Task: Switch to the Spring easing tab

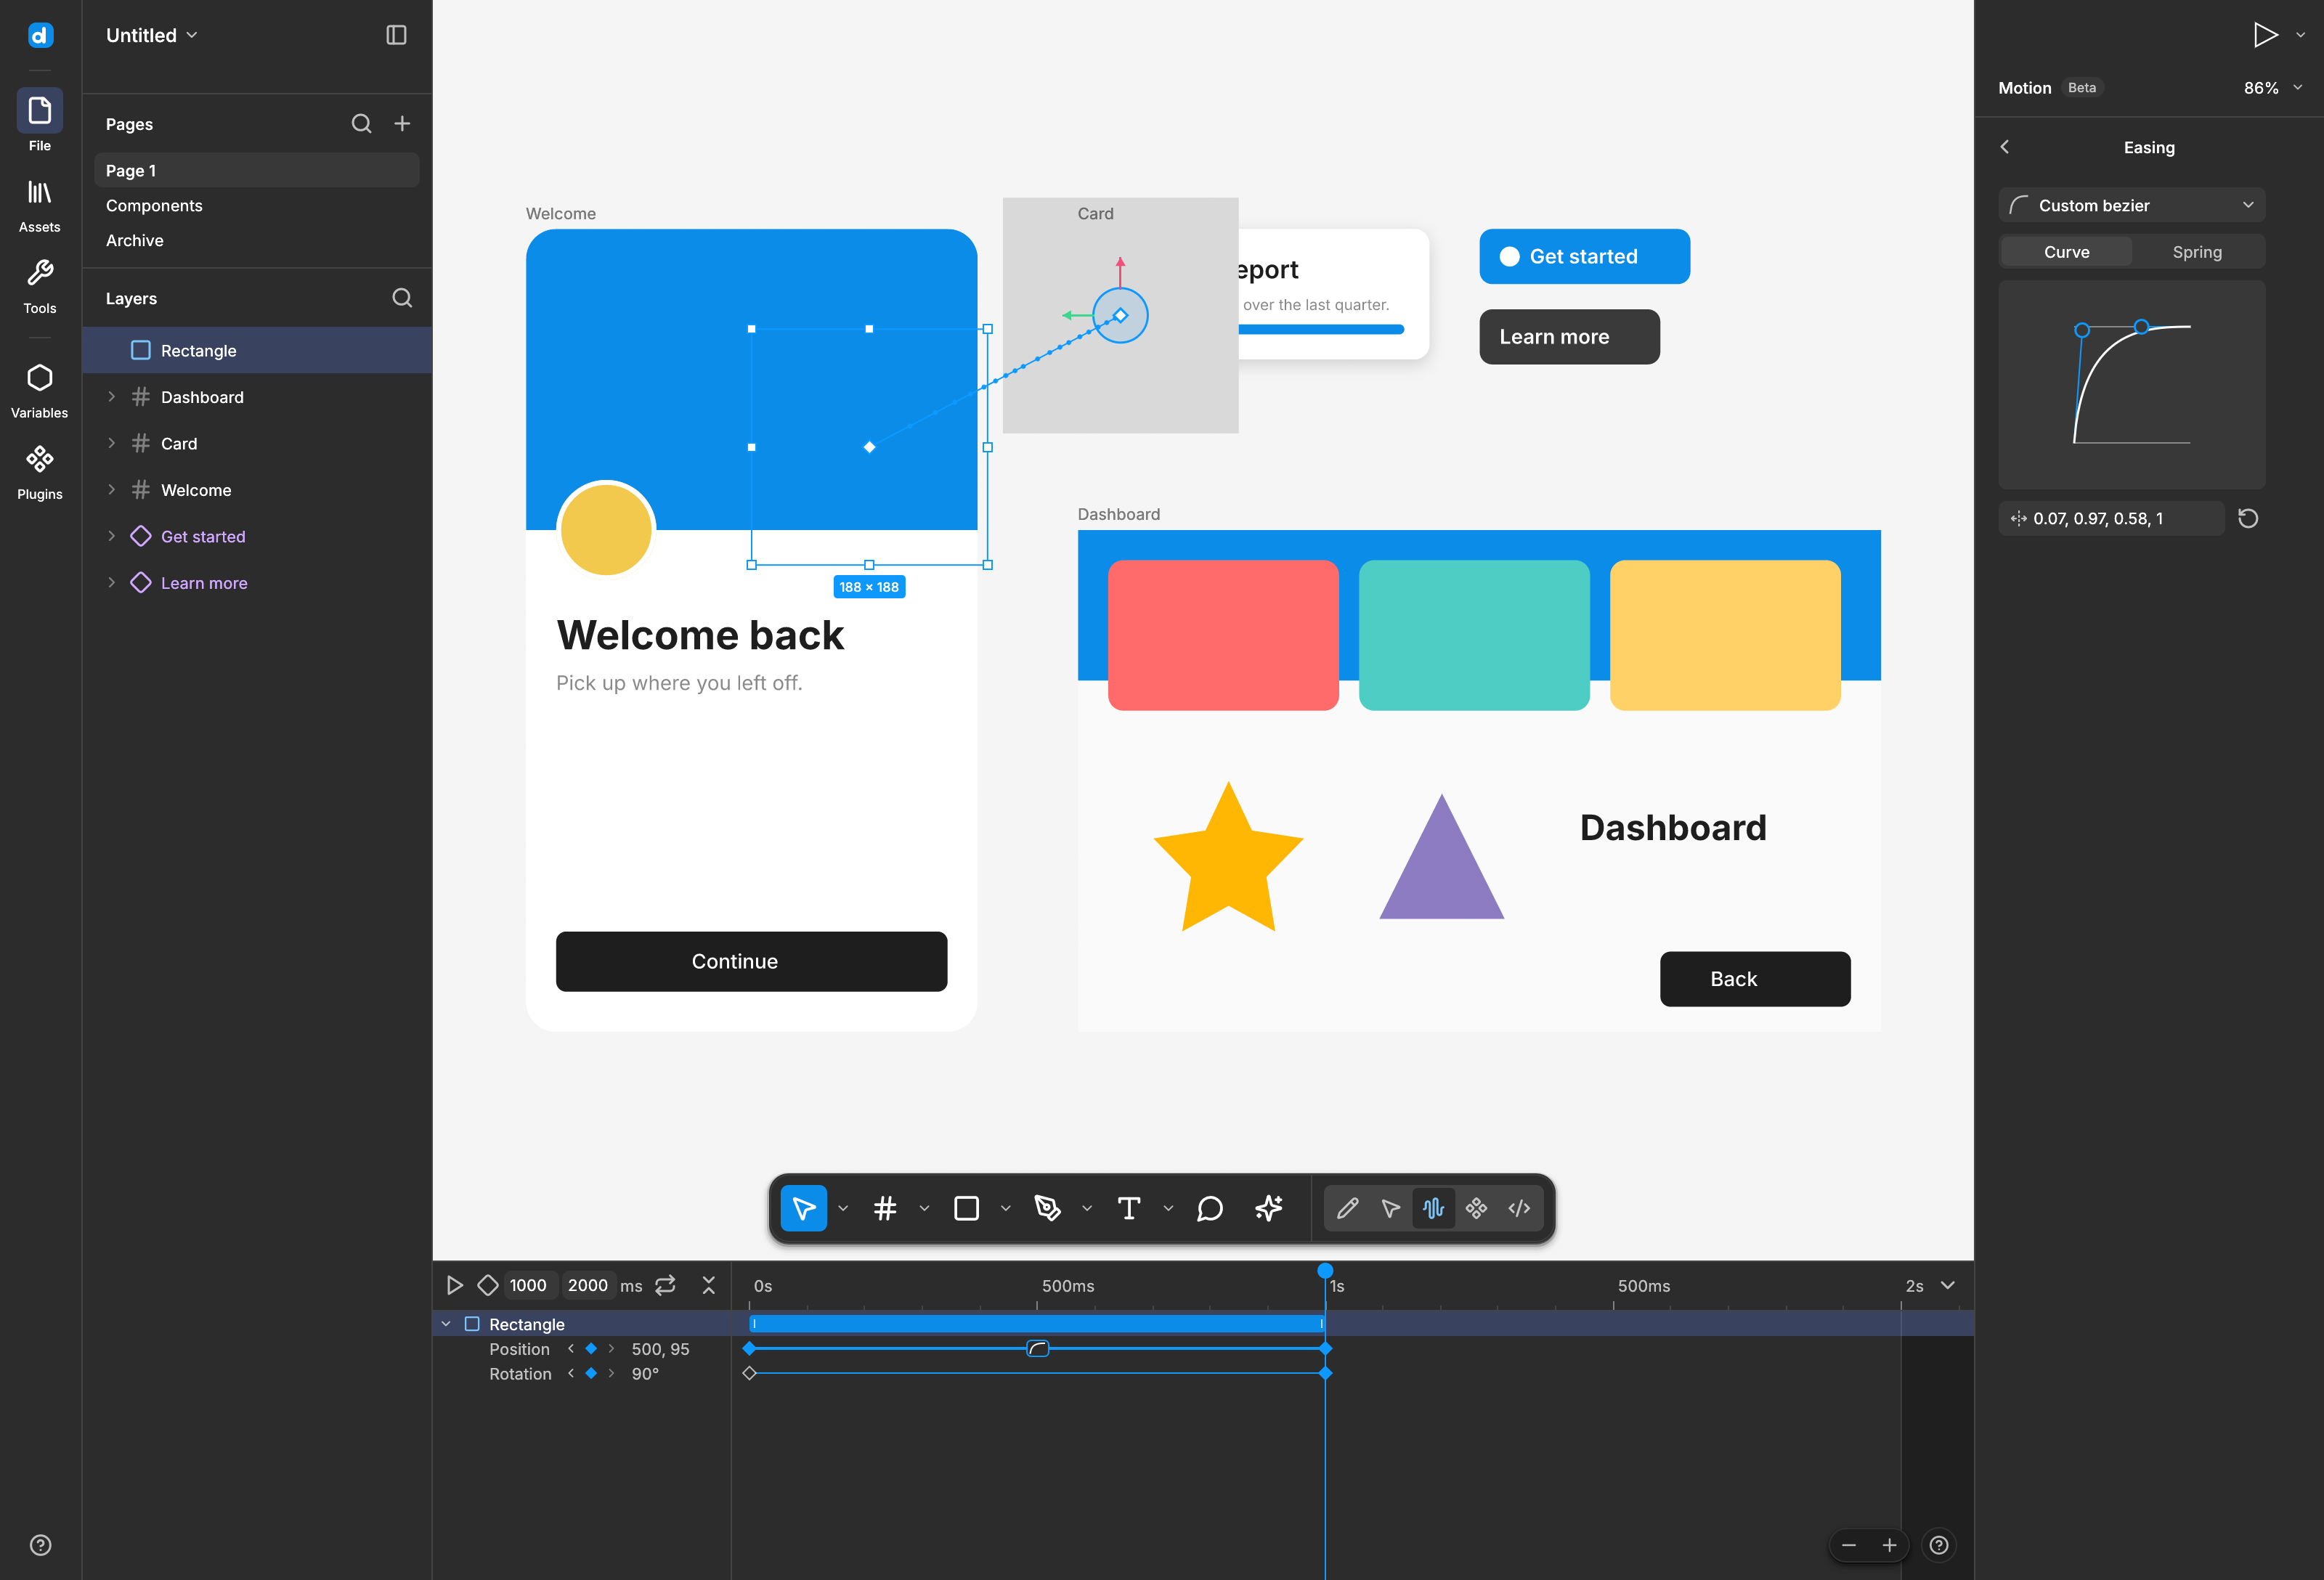Action: 2197,252
